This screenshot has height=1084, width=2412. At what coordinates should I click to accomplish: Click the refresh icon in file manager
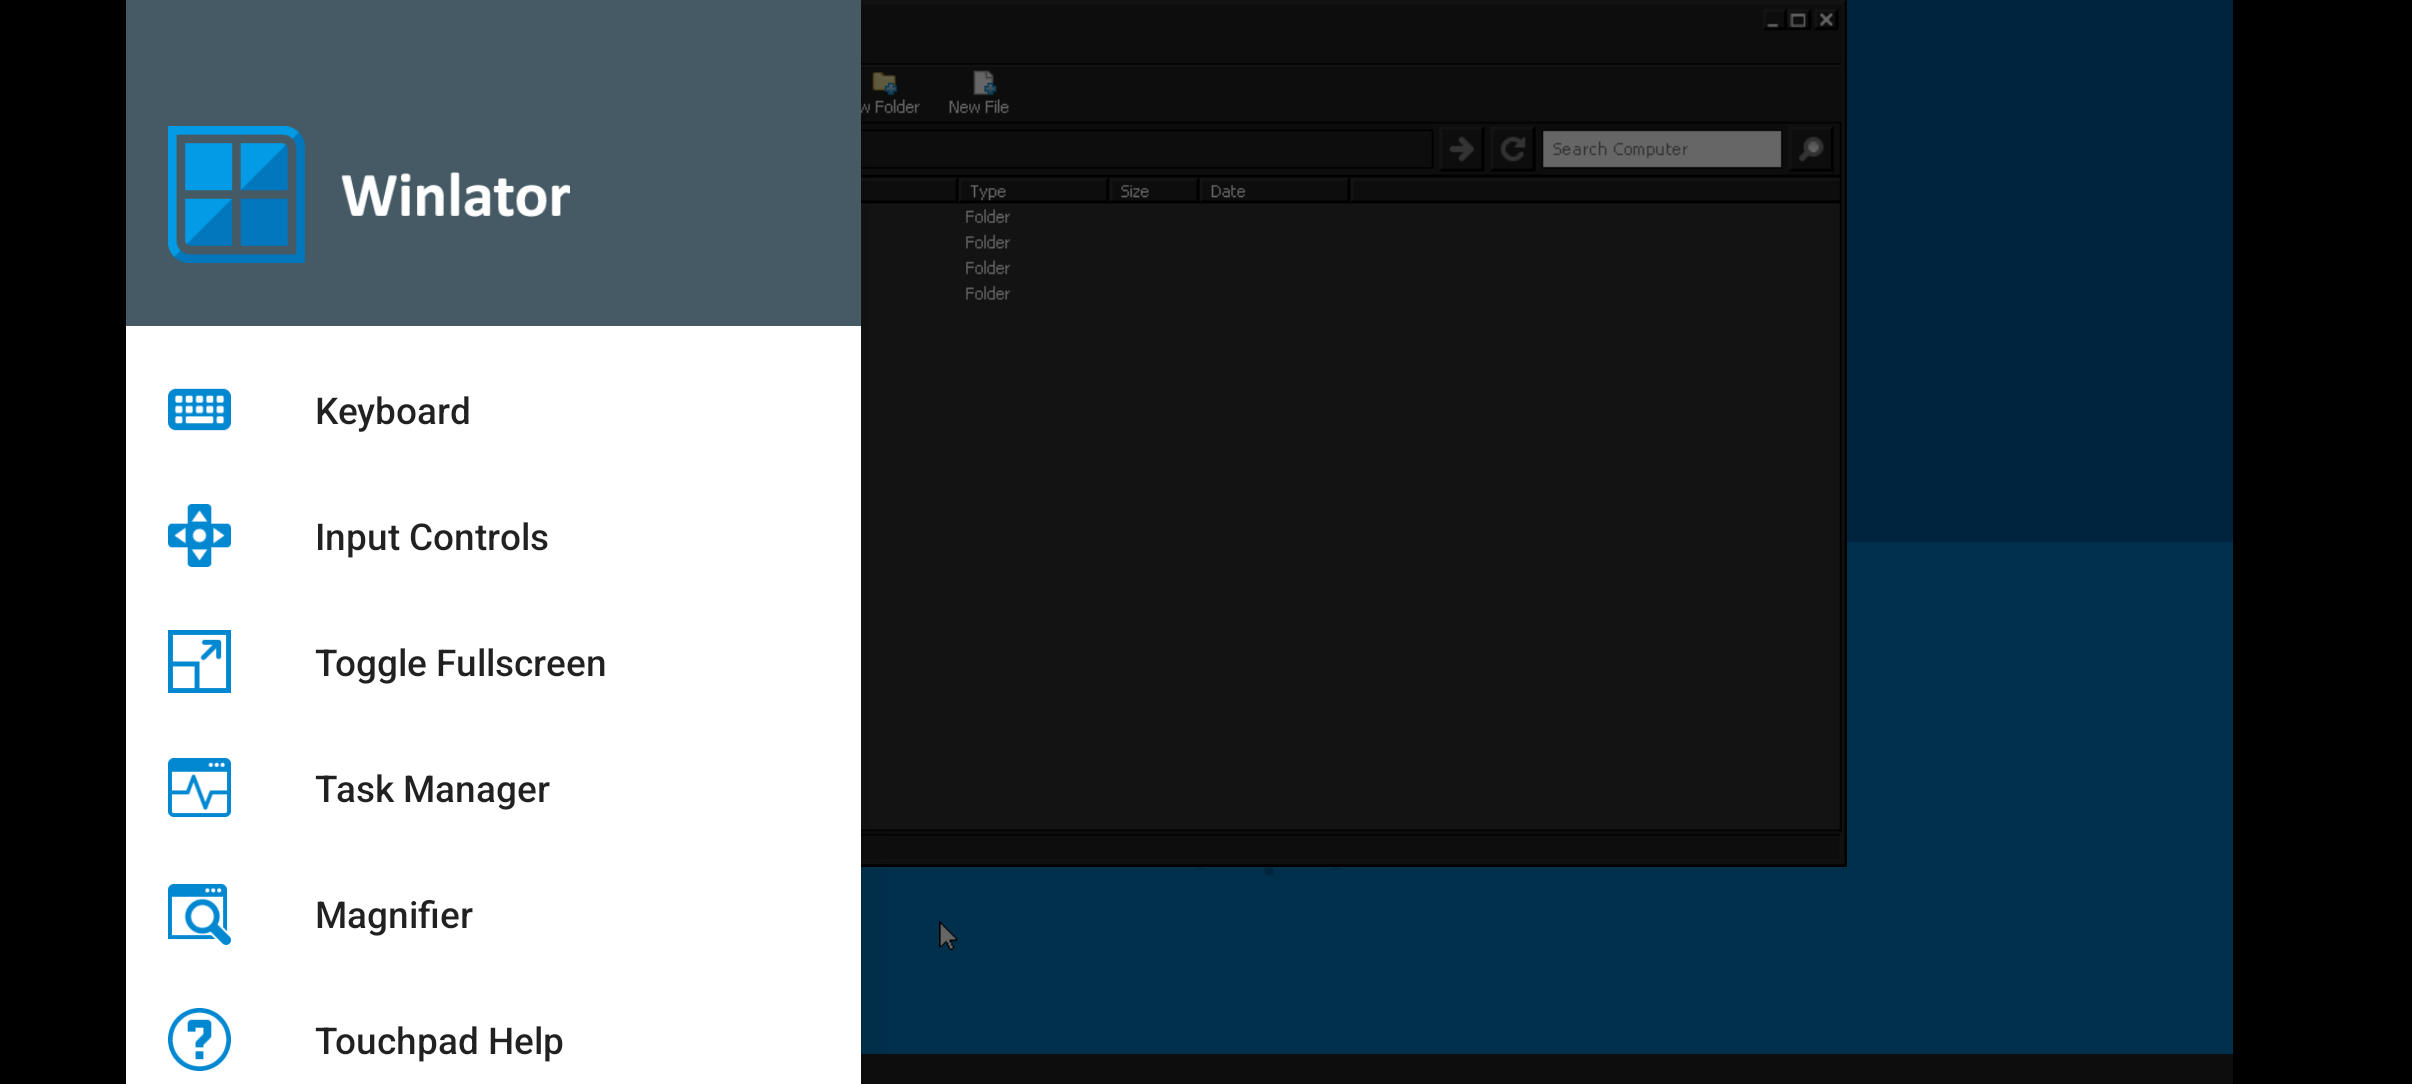[x=1512, y=149]
